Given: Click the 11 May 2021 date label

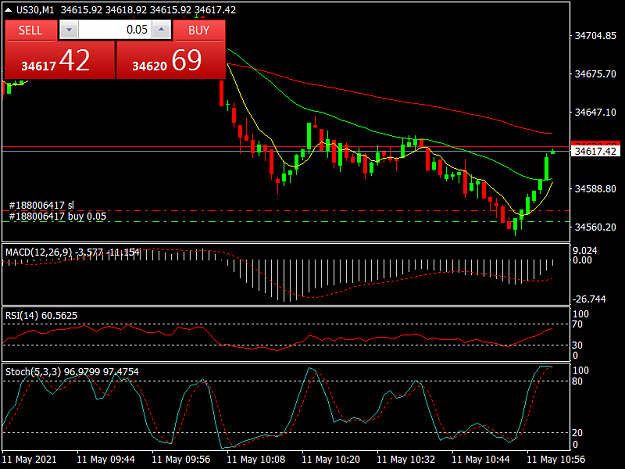Looking at the screenshot, I should pos(29,459).
